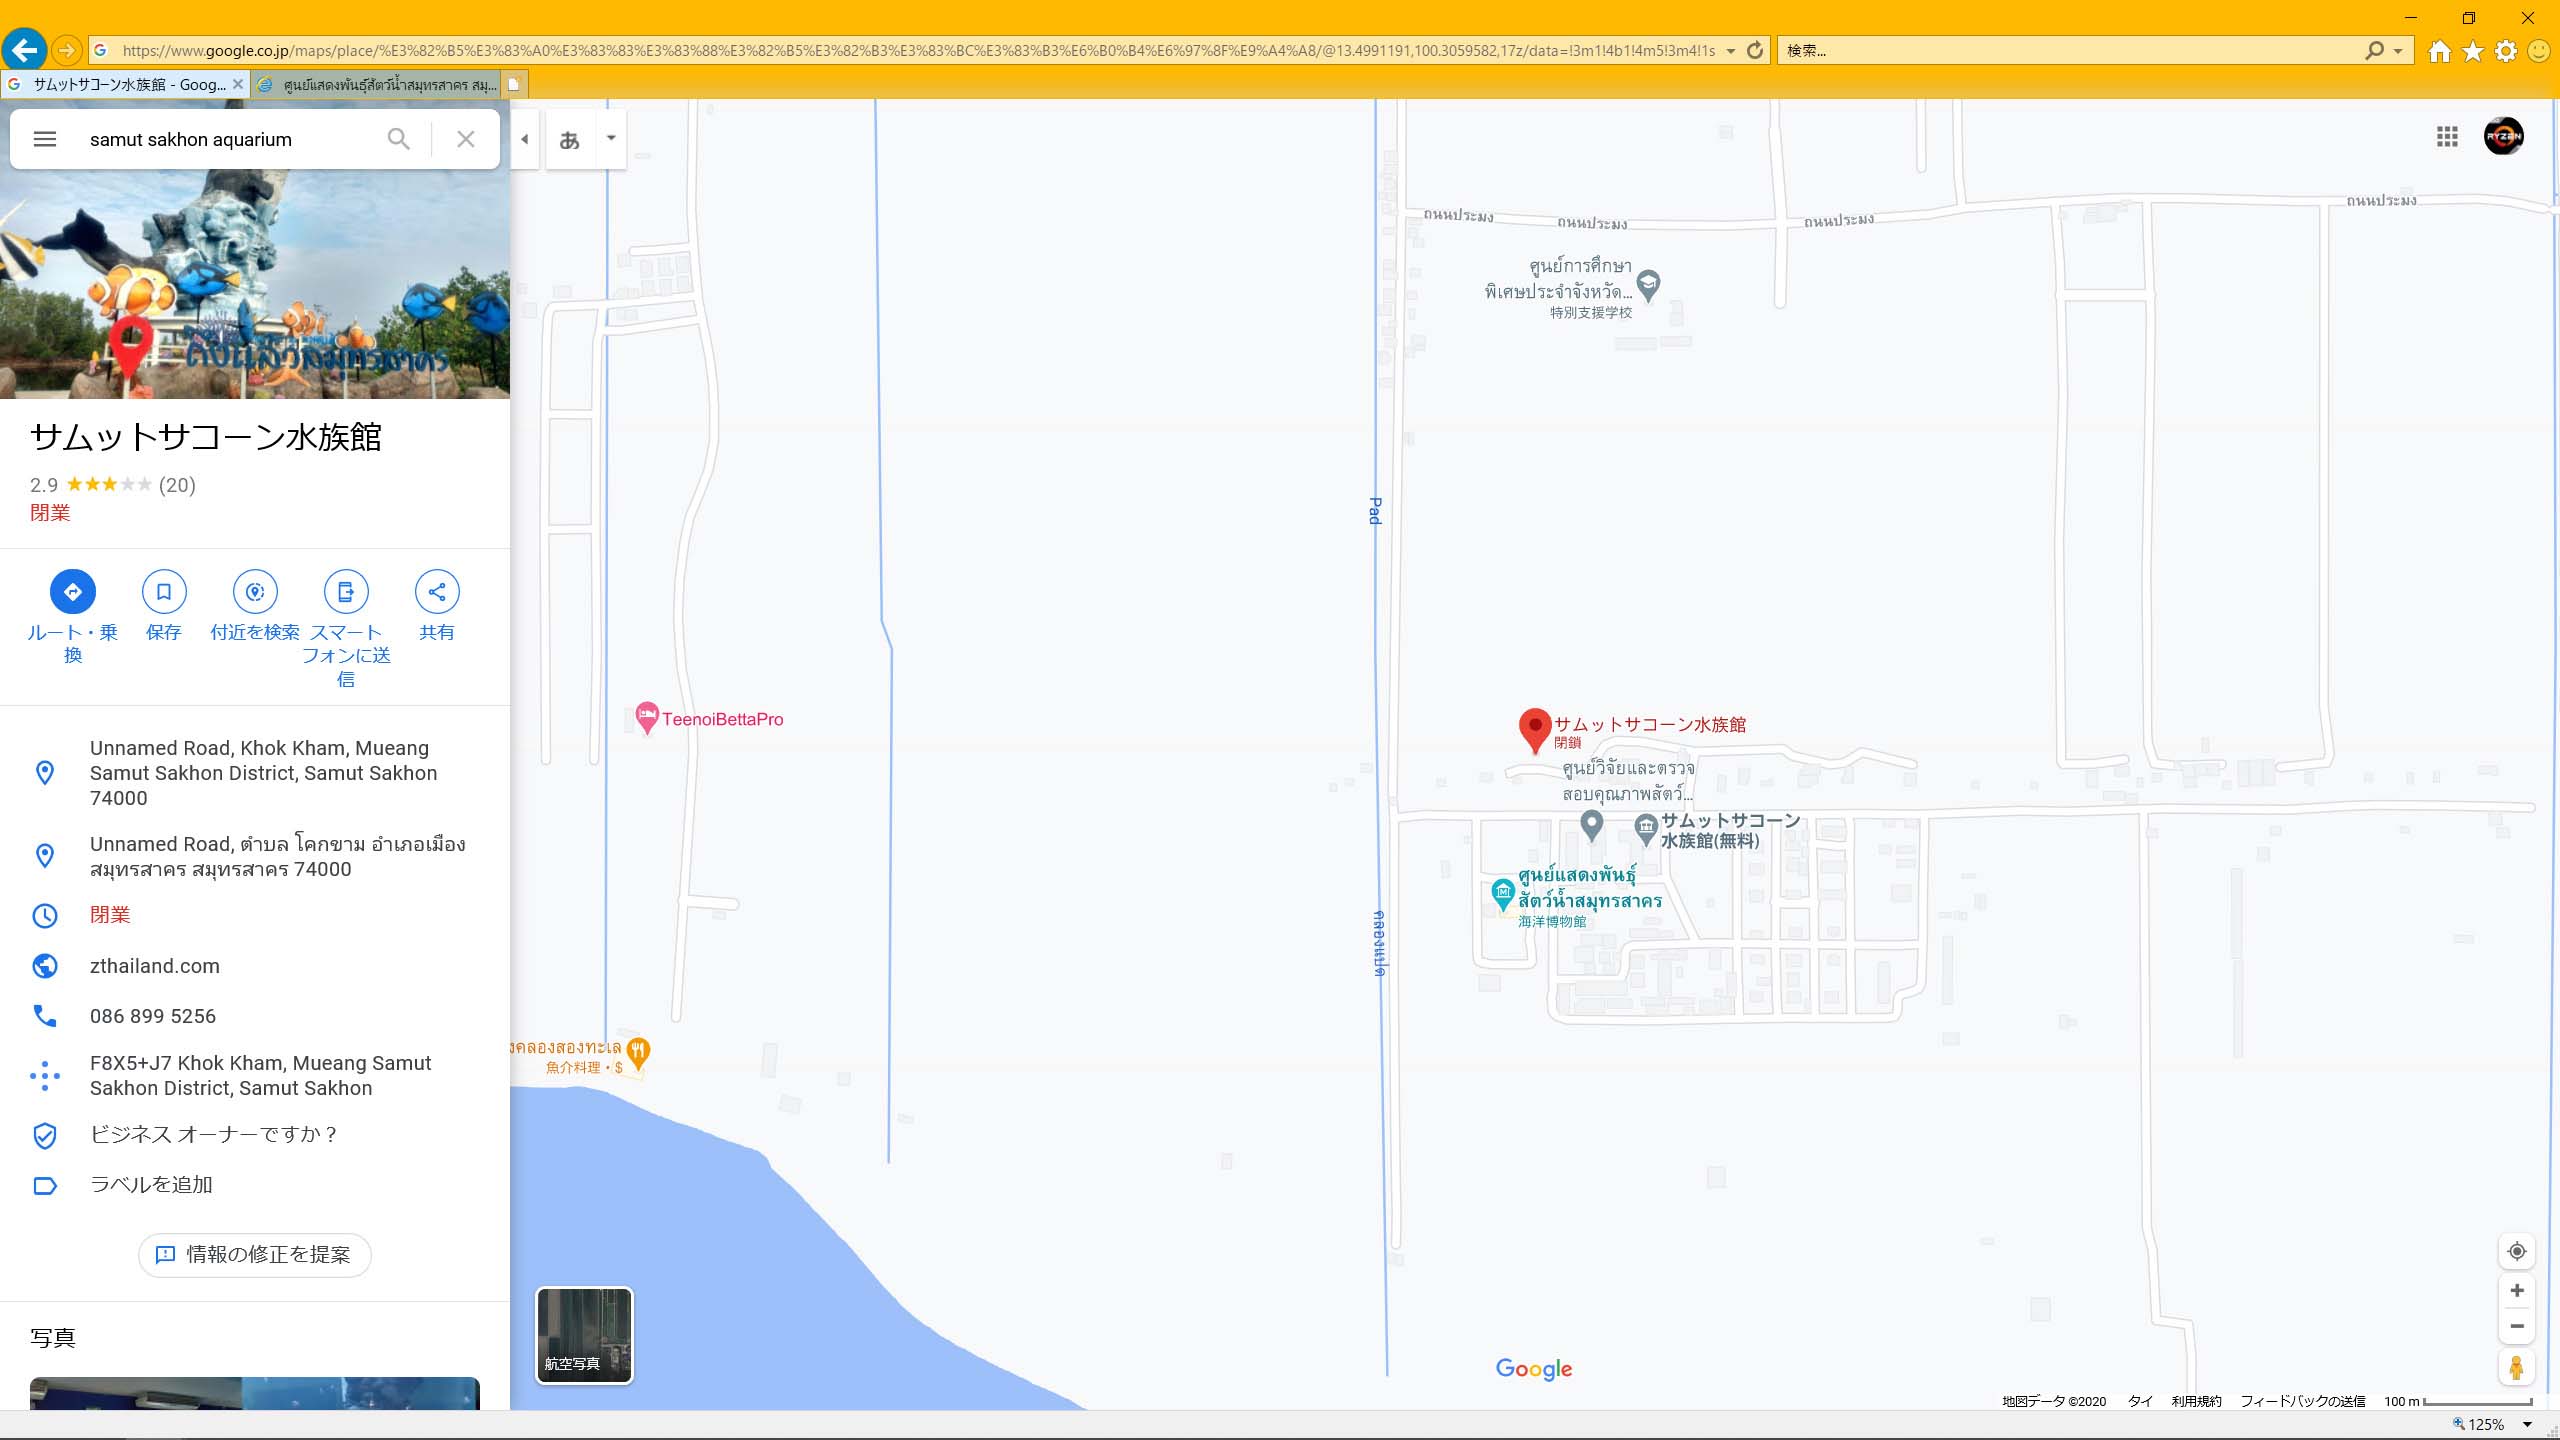This screenshot has height=1440, width=2560.
Task: Click browser forward button
Action: pos(66,49)
